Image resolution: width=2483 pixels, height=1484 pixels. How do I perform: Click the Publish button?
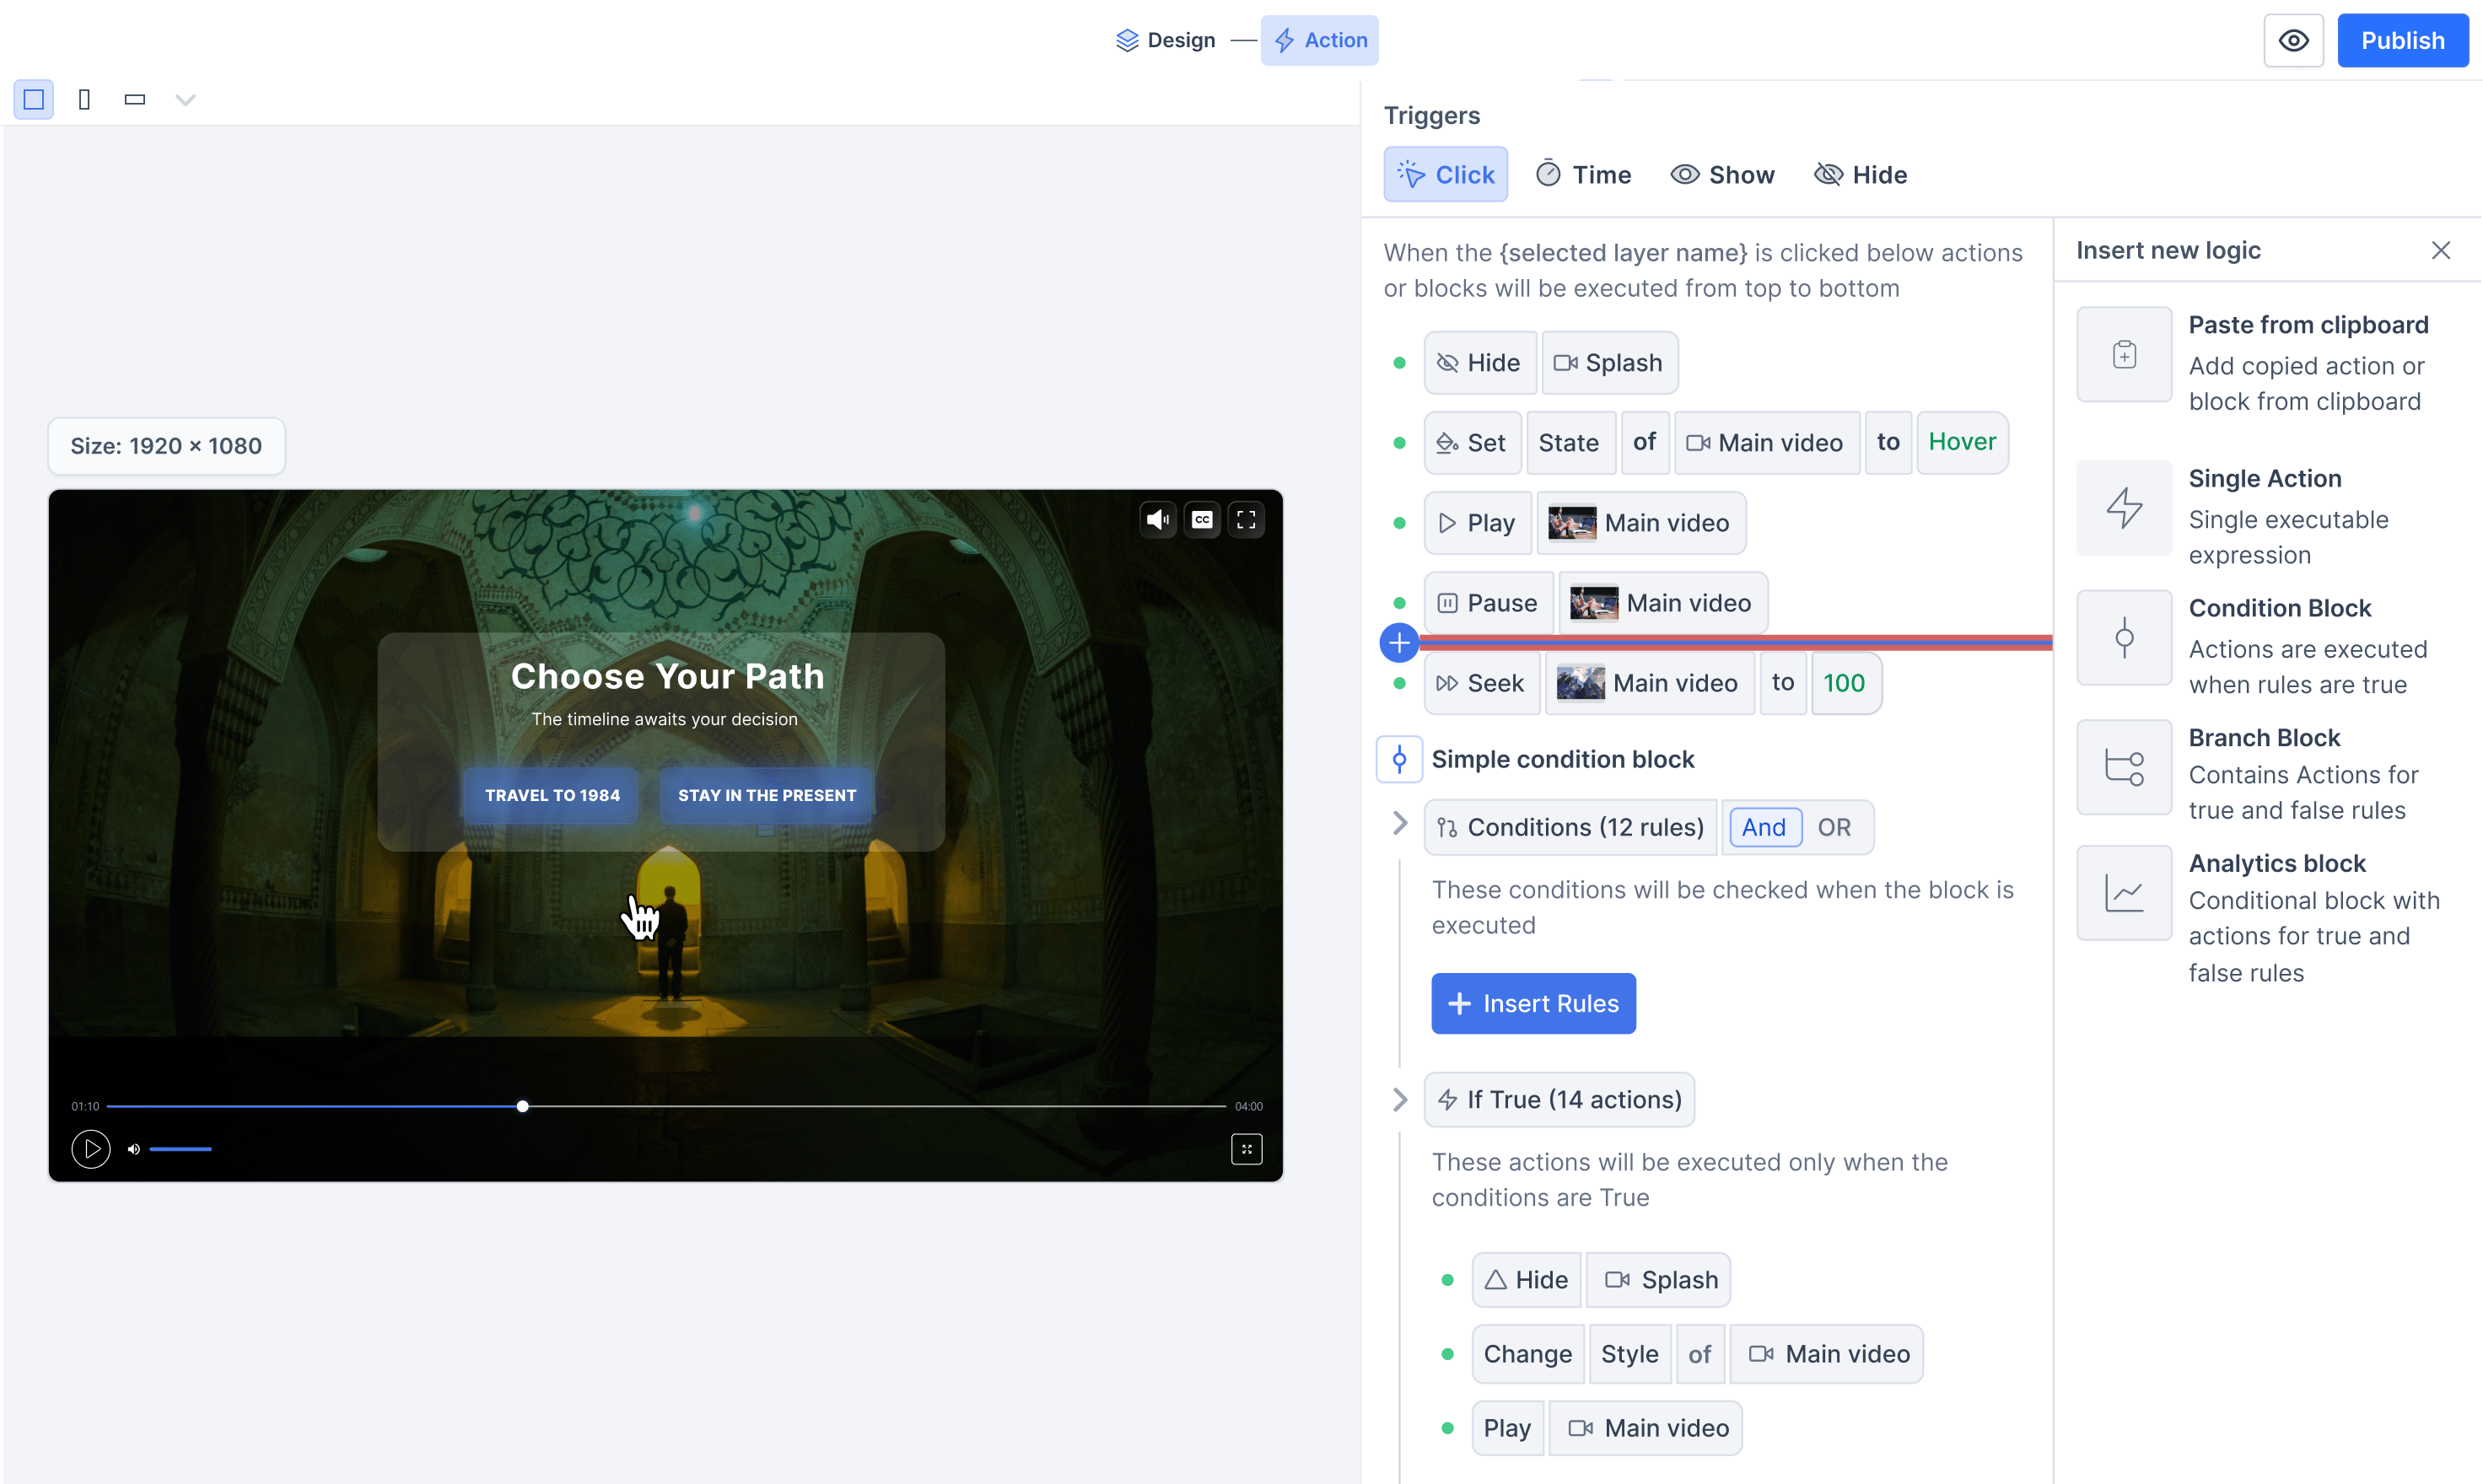pos(2403,40)
